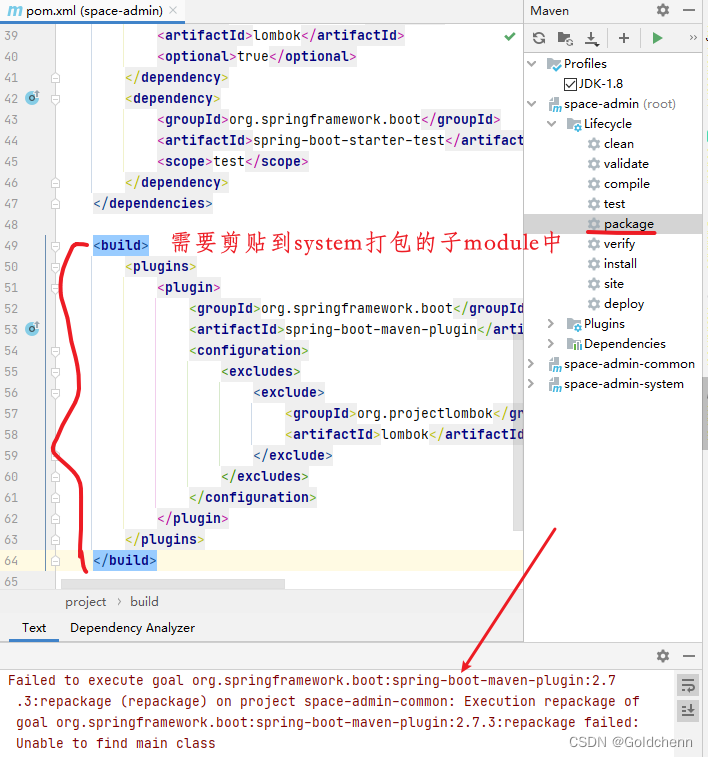This screenshot has height=757, width=708.
Task: Hide the run output panel
Action: coord(689,656)
